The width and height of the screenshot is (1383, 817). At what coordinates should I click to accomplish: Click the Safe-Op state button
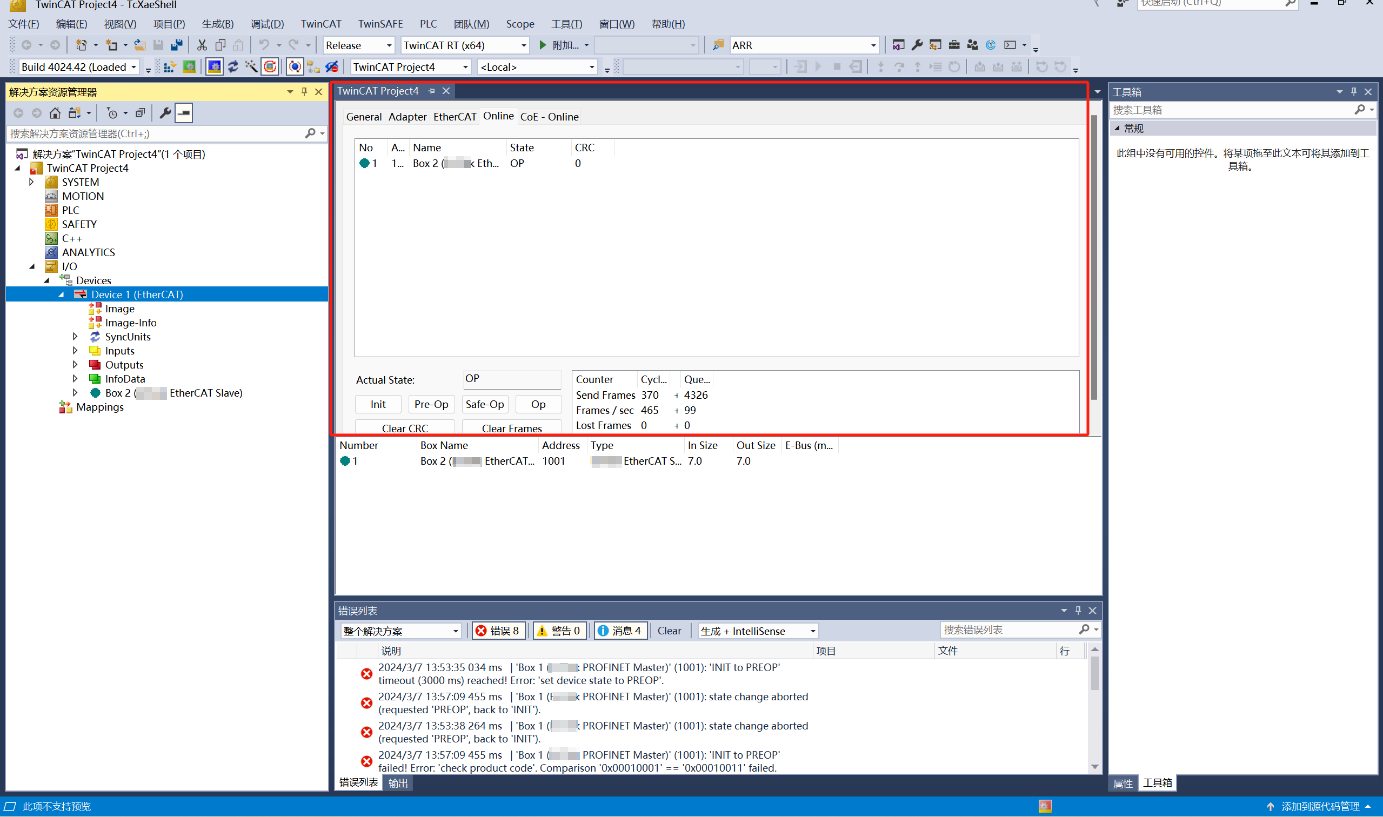coord(485,404)
